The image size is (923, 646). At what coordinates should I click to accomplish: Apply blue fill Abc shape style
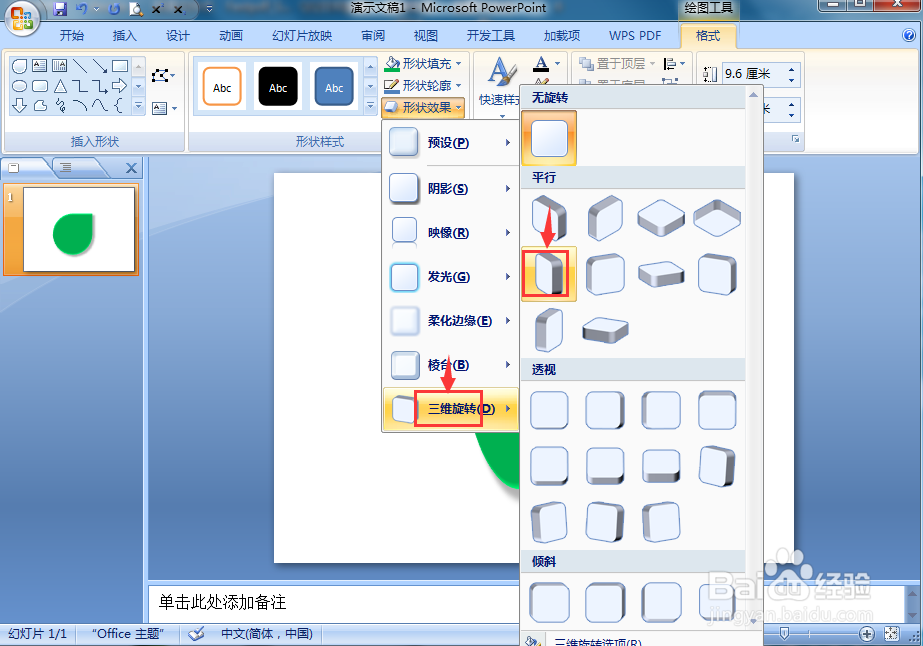point(334,87)
